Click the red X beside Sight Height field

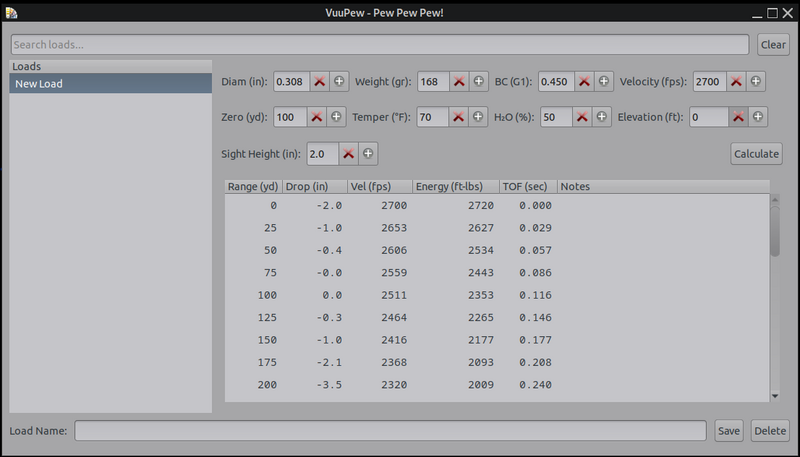[x=348, y=154]
